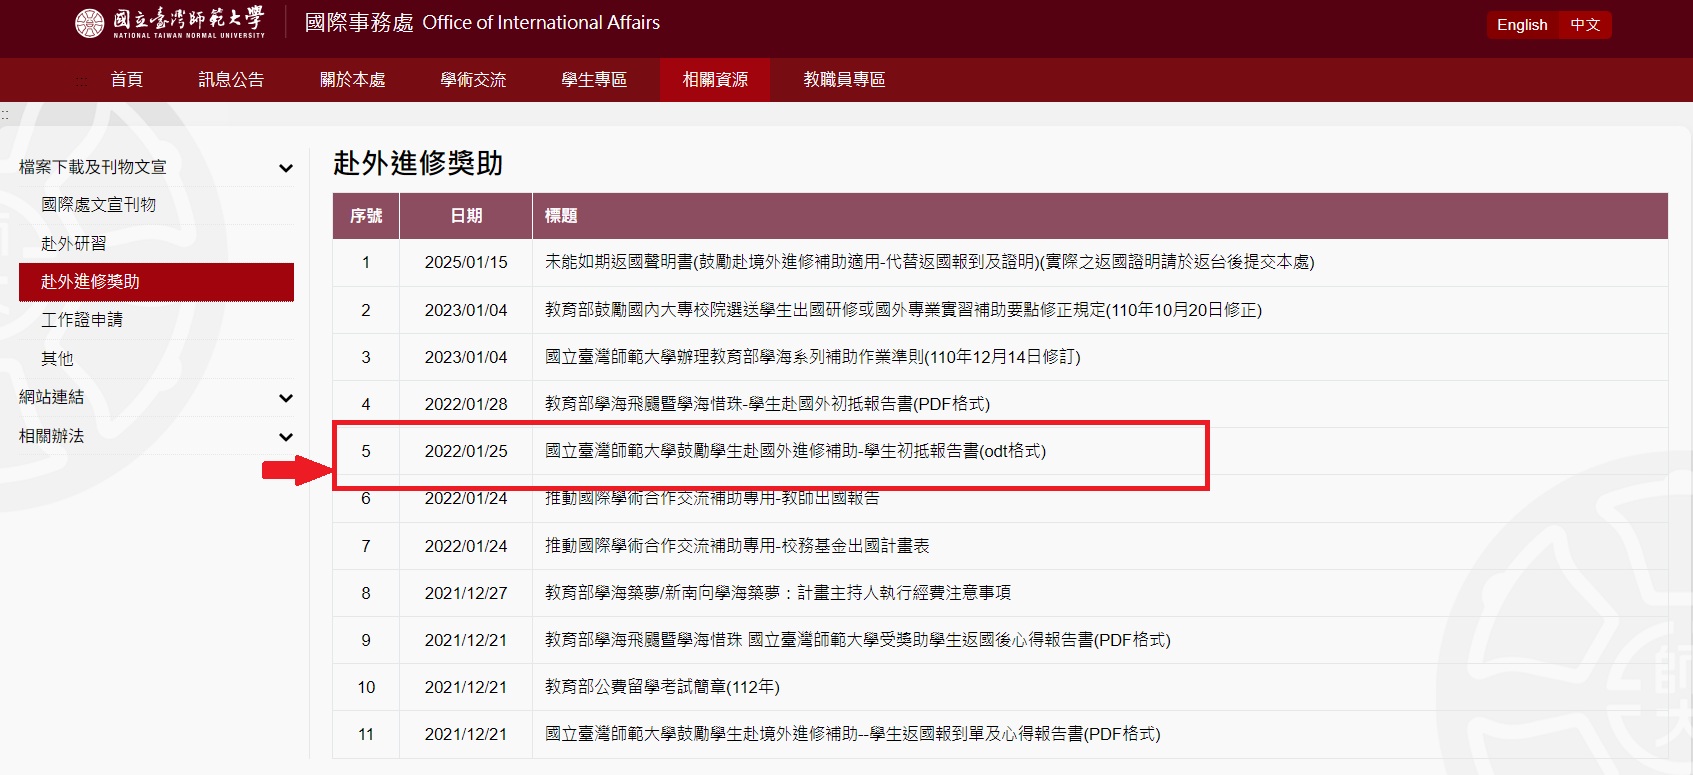Click the NTNU university logo
1693x775 pixels.
click(170, 23)
